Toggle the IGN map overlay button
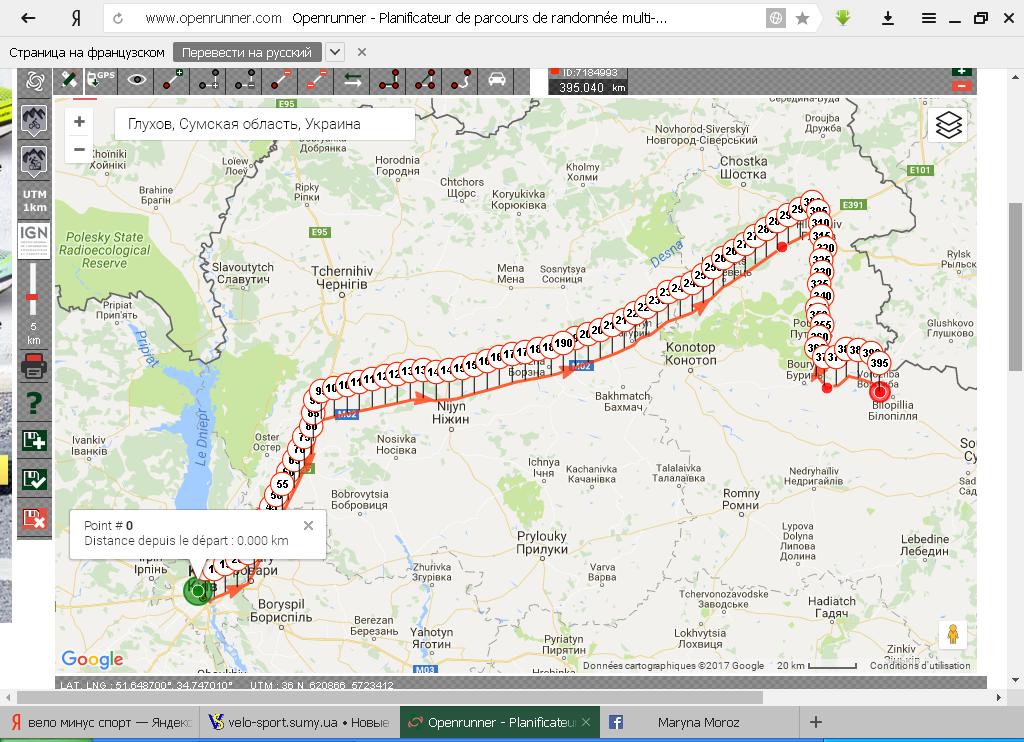This screenshot has height=742, width=1024. click(x=35, y=240)
